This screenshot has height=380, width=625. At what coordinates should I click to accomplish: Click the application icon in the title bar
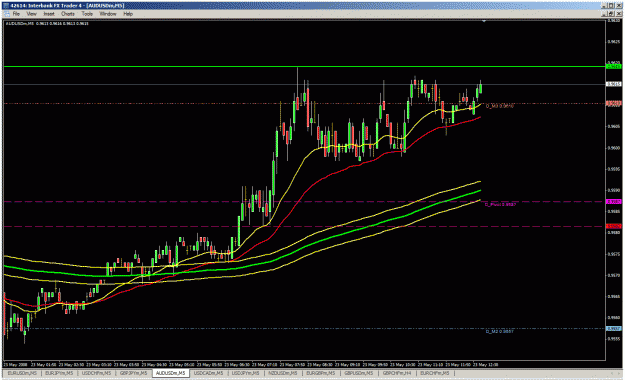[6, 6]
